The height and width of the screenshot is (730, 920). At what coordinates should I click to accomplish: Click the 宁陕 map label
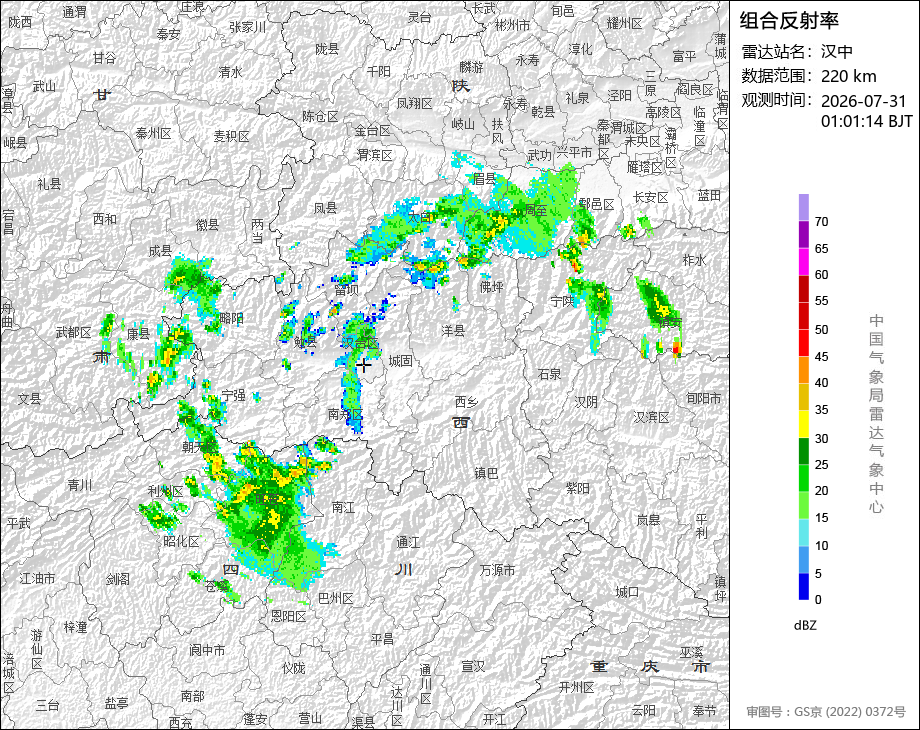click(562, 301)
